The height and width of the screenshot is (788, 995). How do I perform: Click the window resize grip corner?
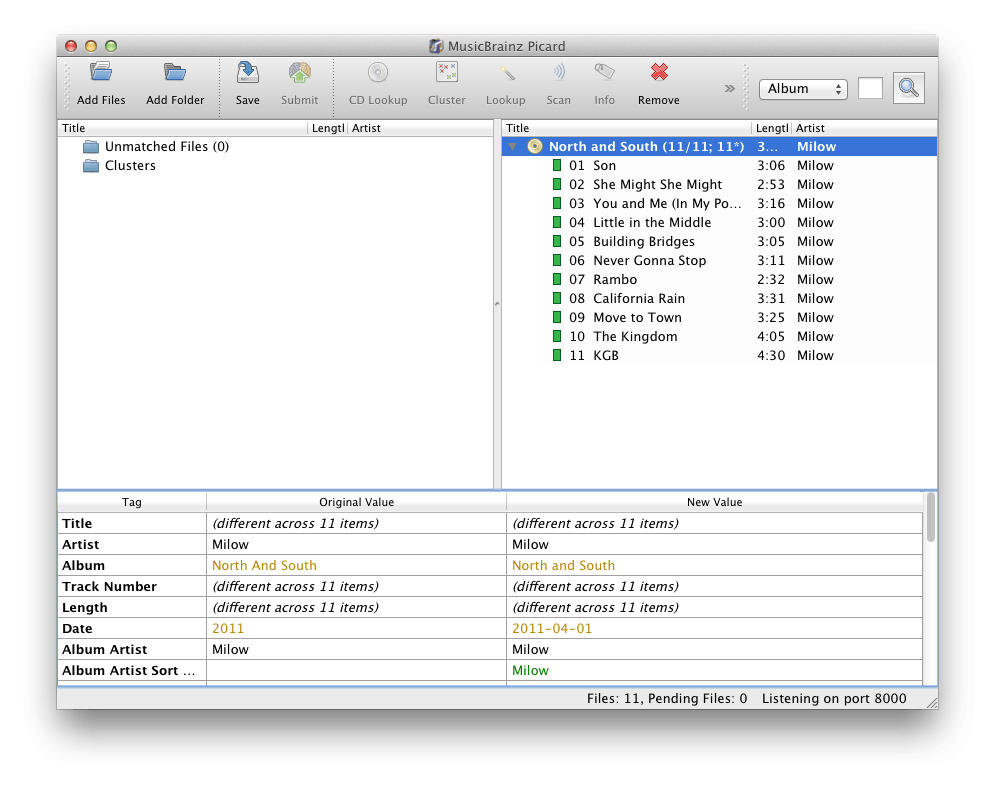932,702
